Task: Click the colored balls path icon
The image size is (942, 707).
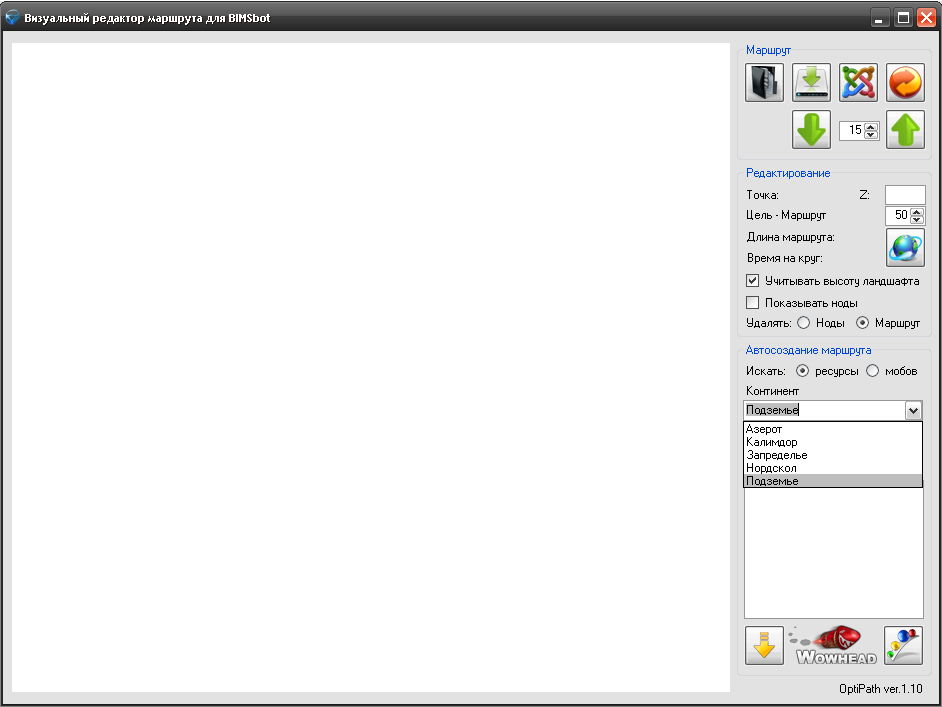Action: (903, 646)
